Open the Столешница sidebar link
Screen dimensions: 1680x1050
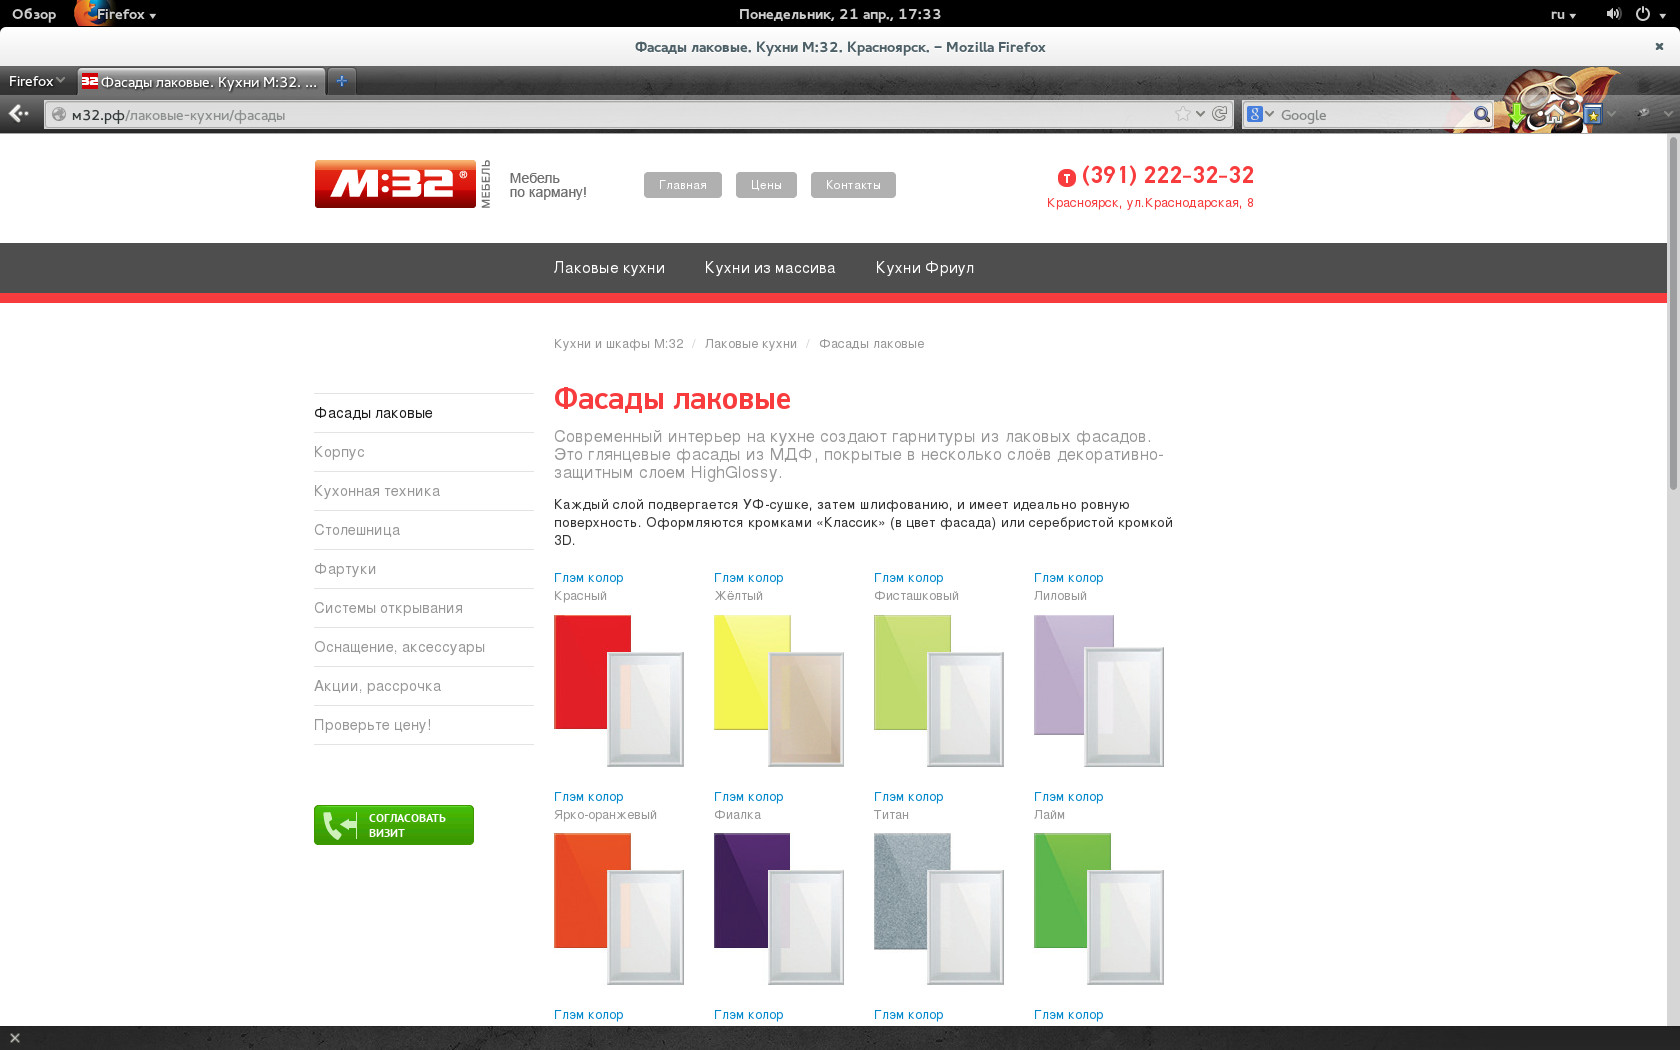[x=357, y=530]
